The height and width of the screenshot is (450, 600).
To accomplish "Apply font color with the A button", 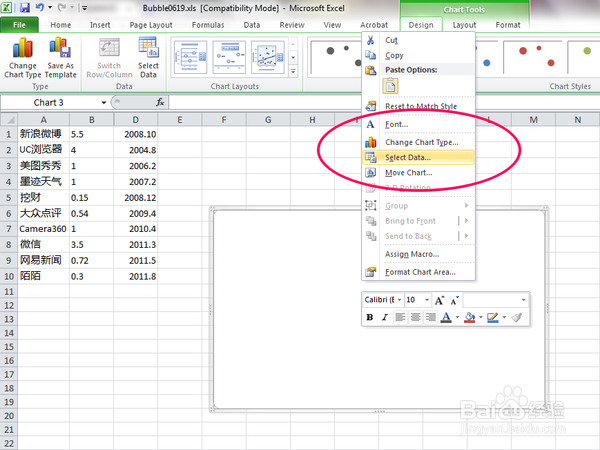I will (x=446, y=317).
